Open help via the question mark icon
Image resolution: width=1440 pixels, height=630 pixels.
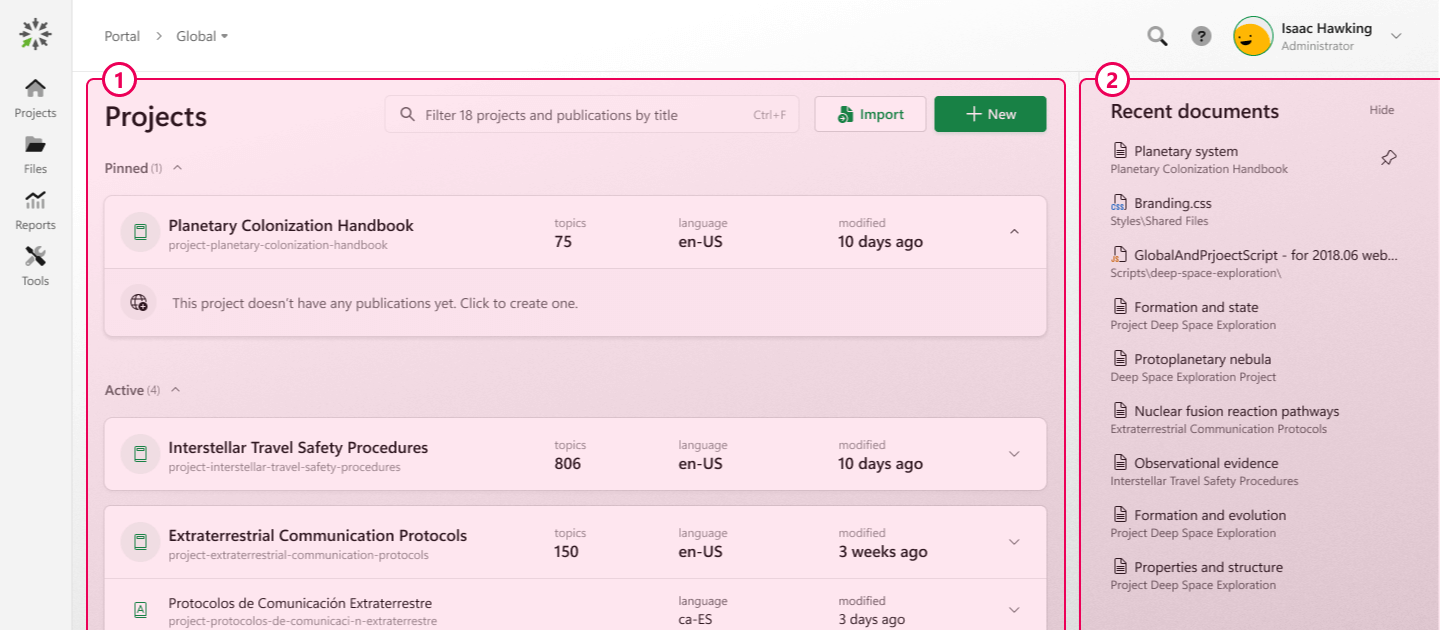(x=1201, y=36)
